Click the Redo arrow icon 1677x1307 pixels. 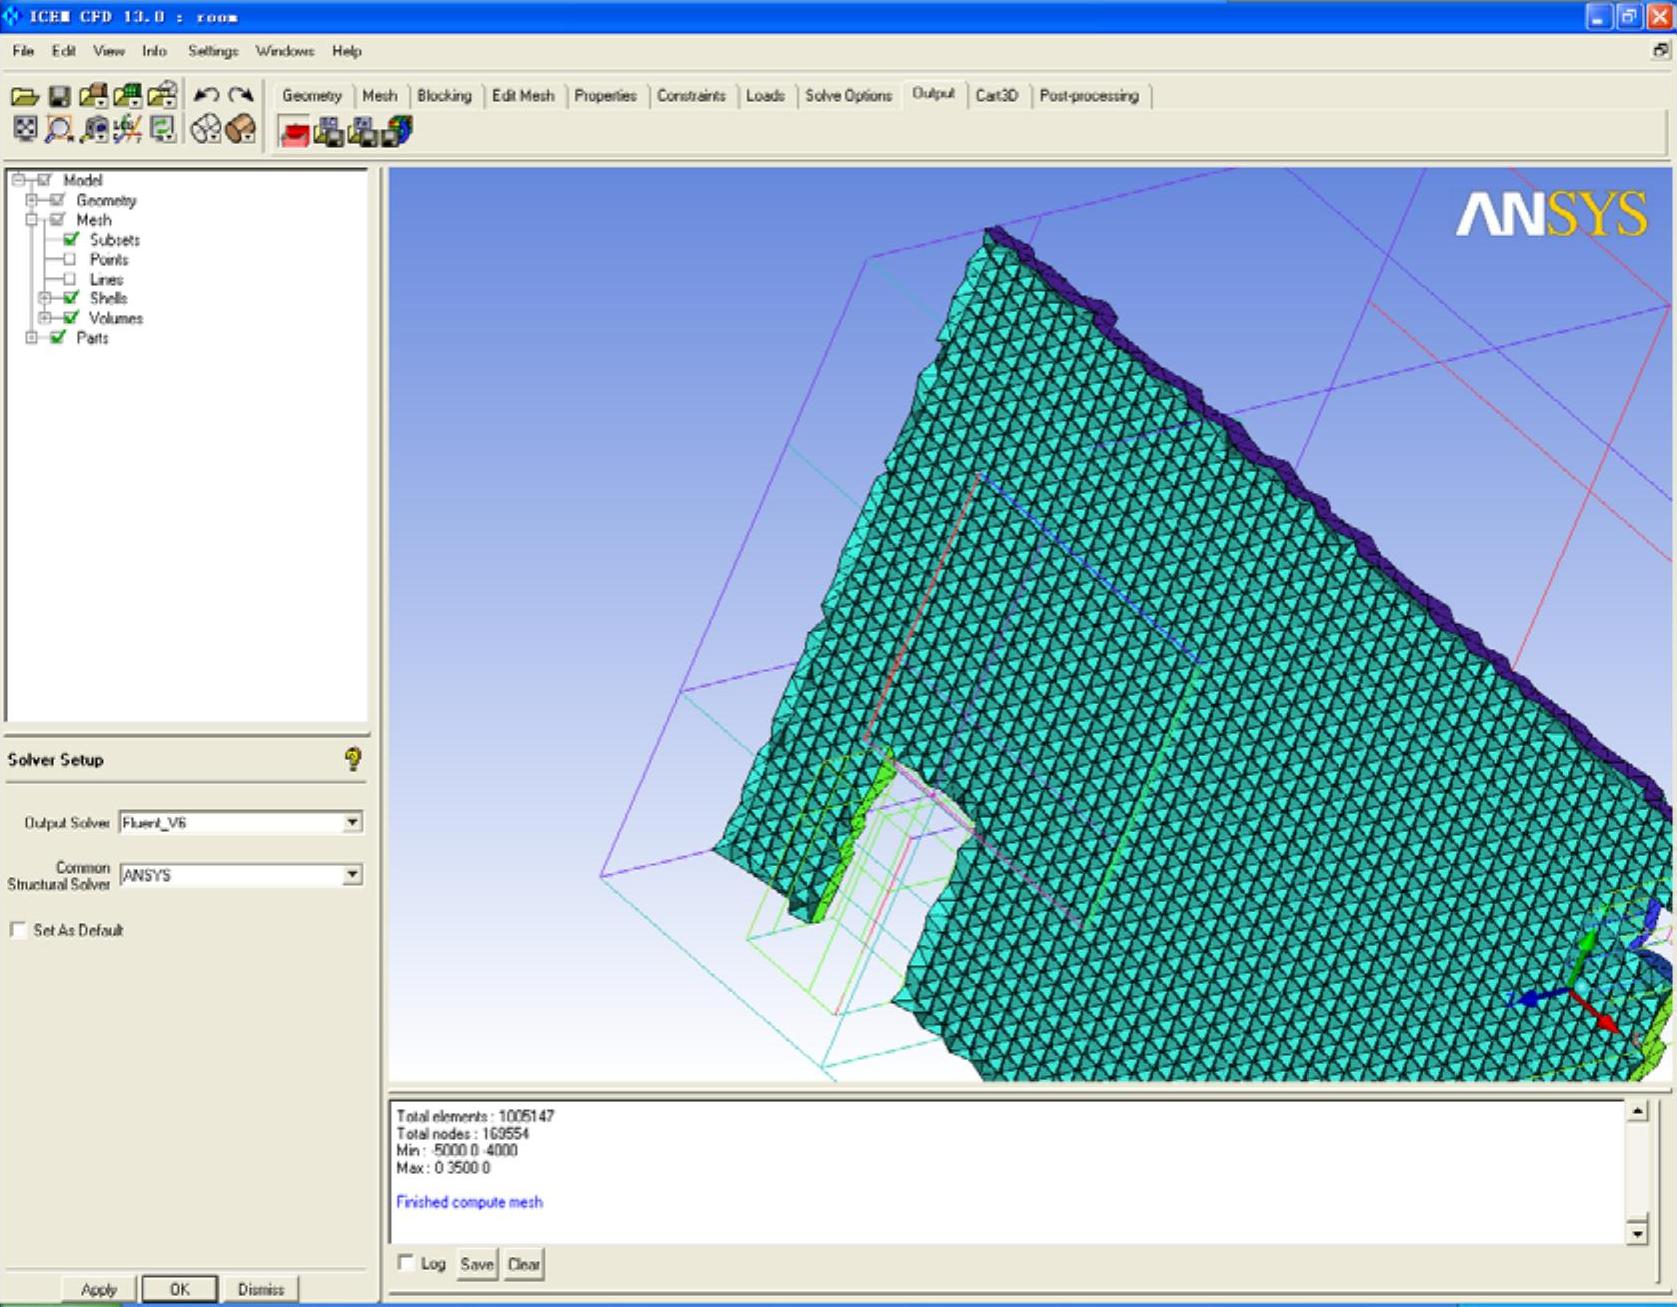(x=240, y=95)
